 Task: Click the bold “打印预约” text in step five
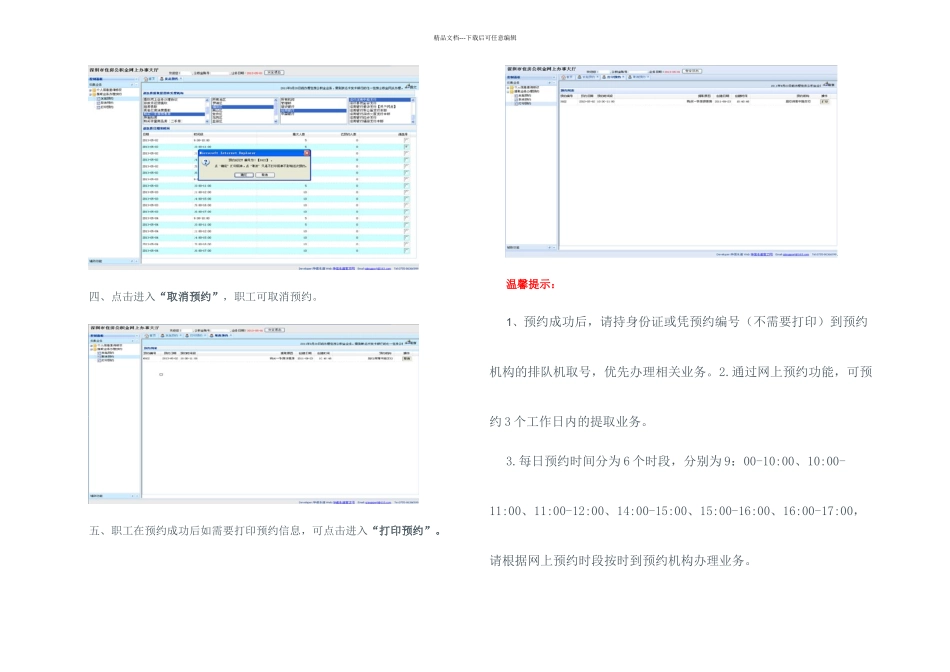(x=401, y=530)
